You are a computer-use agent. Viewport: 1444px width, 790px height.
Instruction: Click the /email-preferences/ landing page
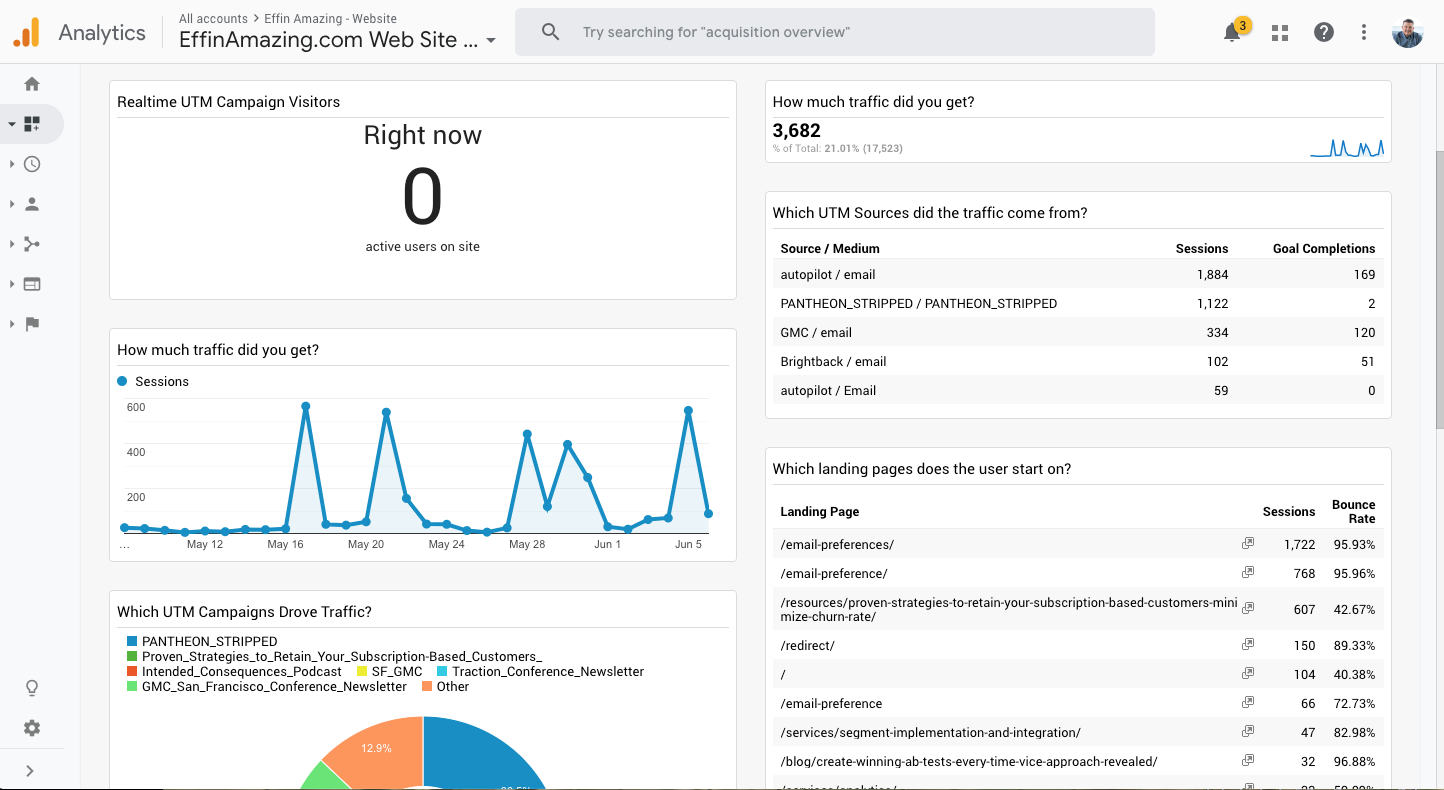tap(837, 544)
